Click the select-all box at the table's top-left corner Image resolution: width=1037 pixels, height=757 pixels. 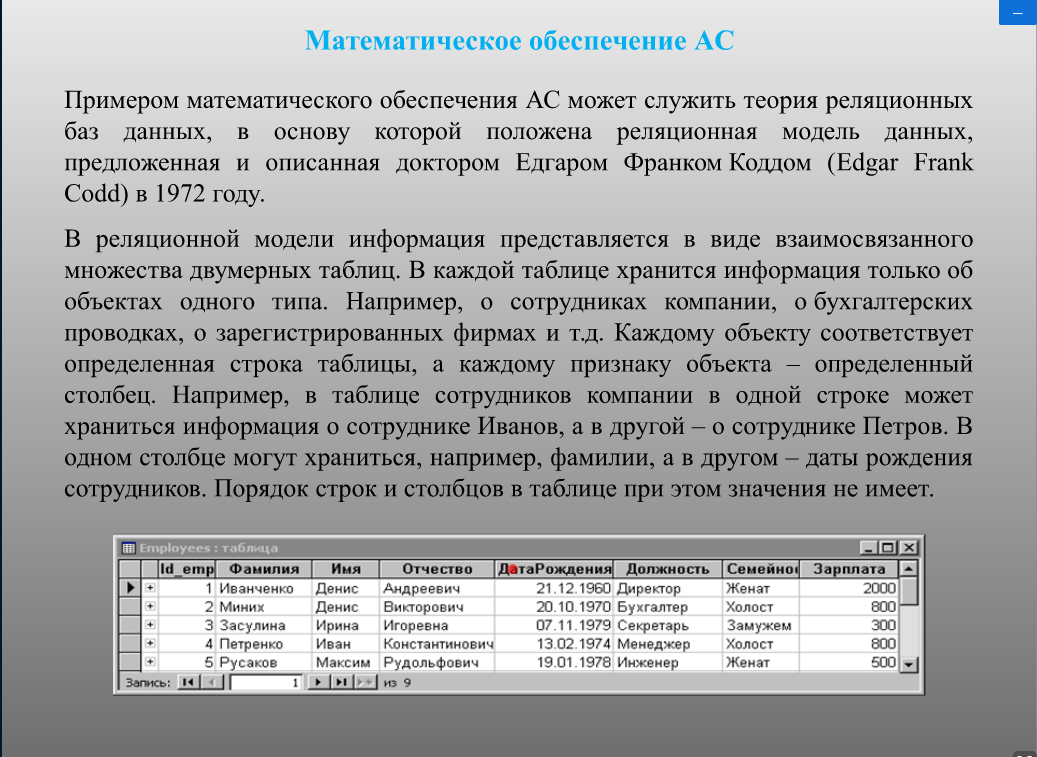(130, 569)
